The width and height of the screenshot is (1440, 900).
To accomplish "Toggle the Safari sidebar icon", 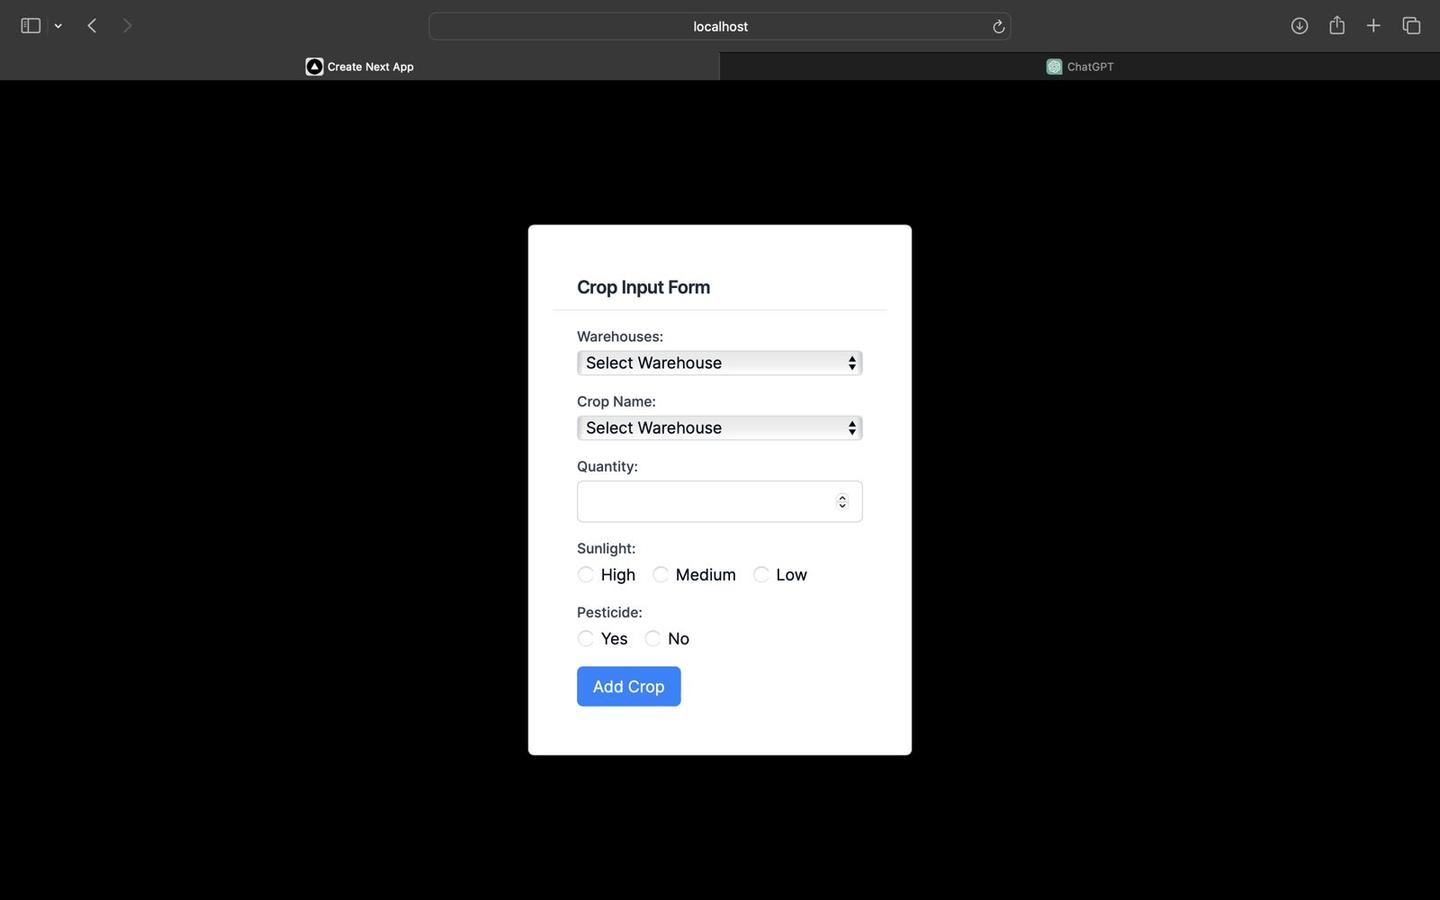I will coord(31,26).
